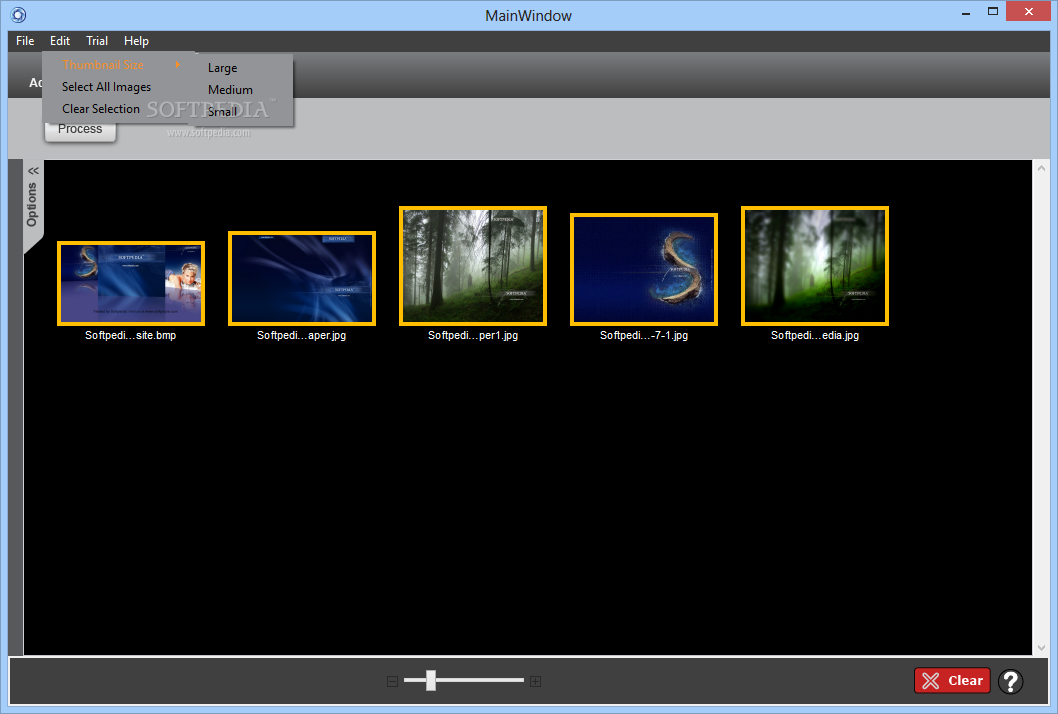Click filename label Softpedi...-7-1.jpg
The width and height of the screenshot is (1058, 714).
point(644,335)
